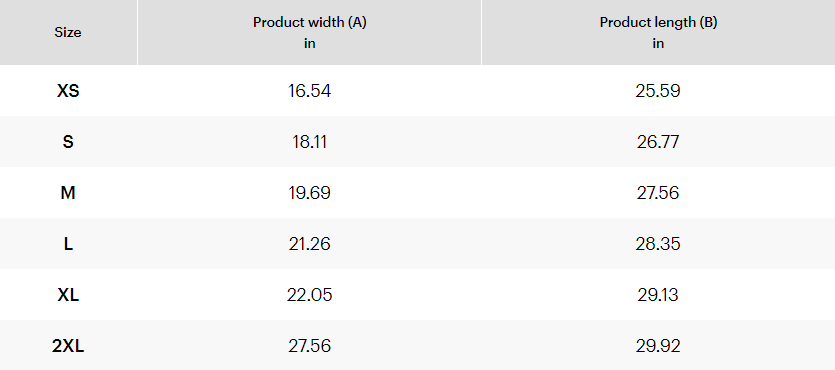Click length value 25.59 for XS

click(x=658, y=91)
